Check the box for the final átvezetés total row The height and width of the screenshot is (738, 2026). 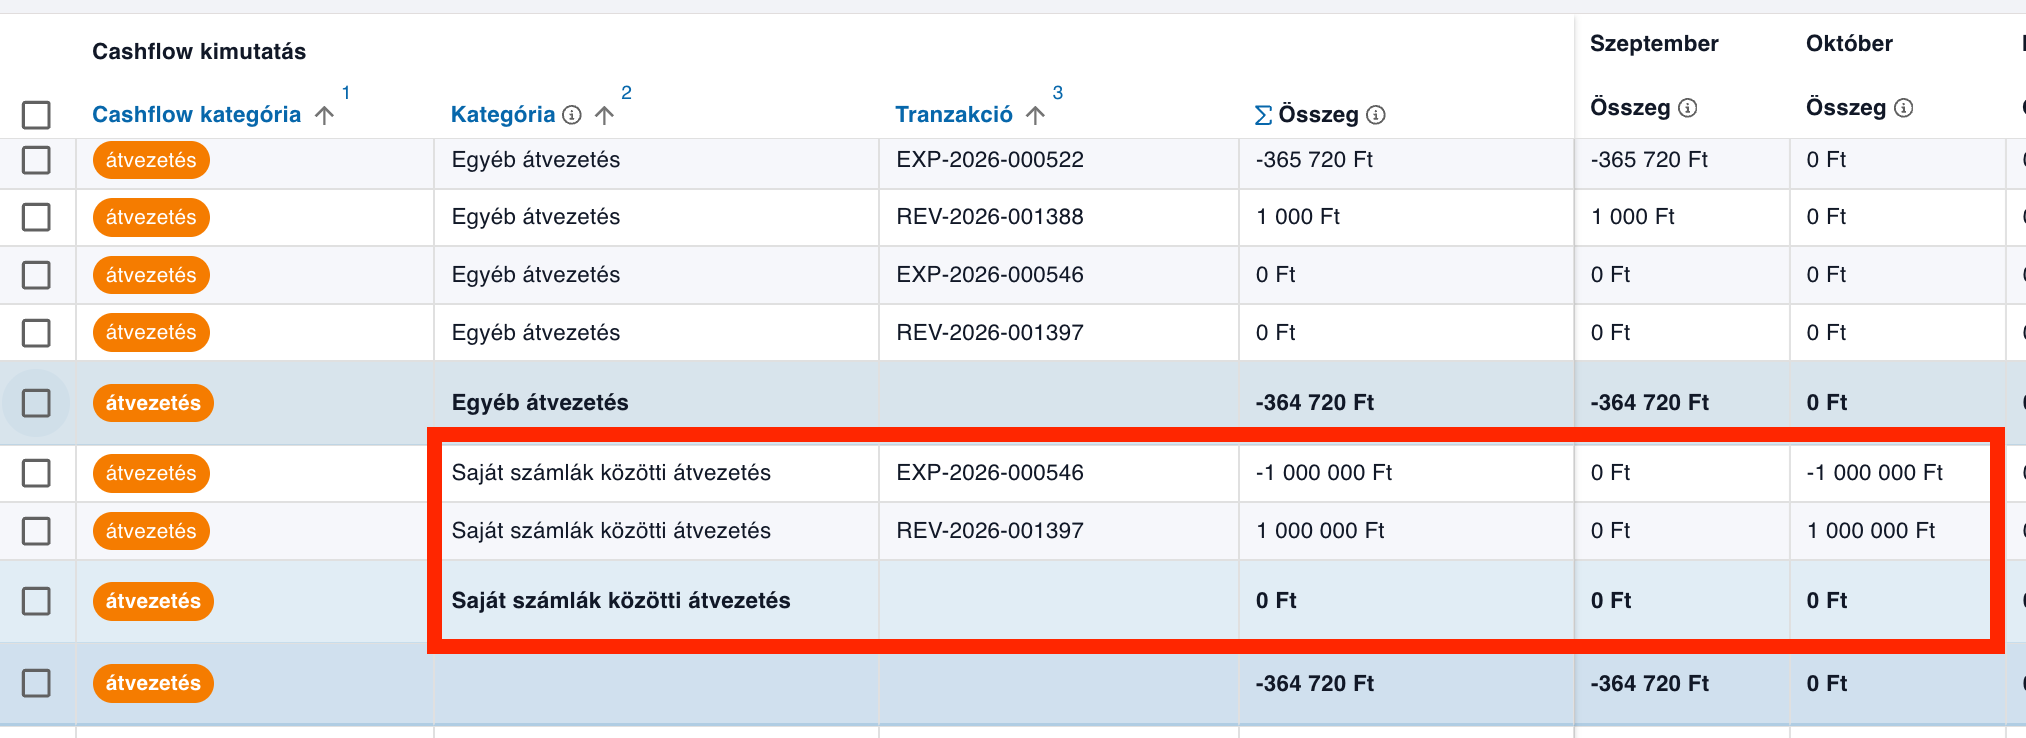(36, 683)
